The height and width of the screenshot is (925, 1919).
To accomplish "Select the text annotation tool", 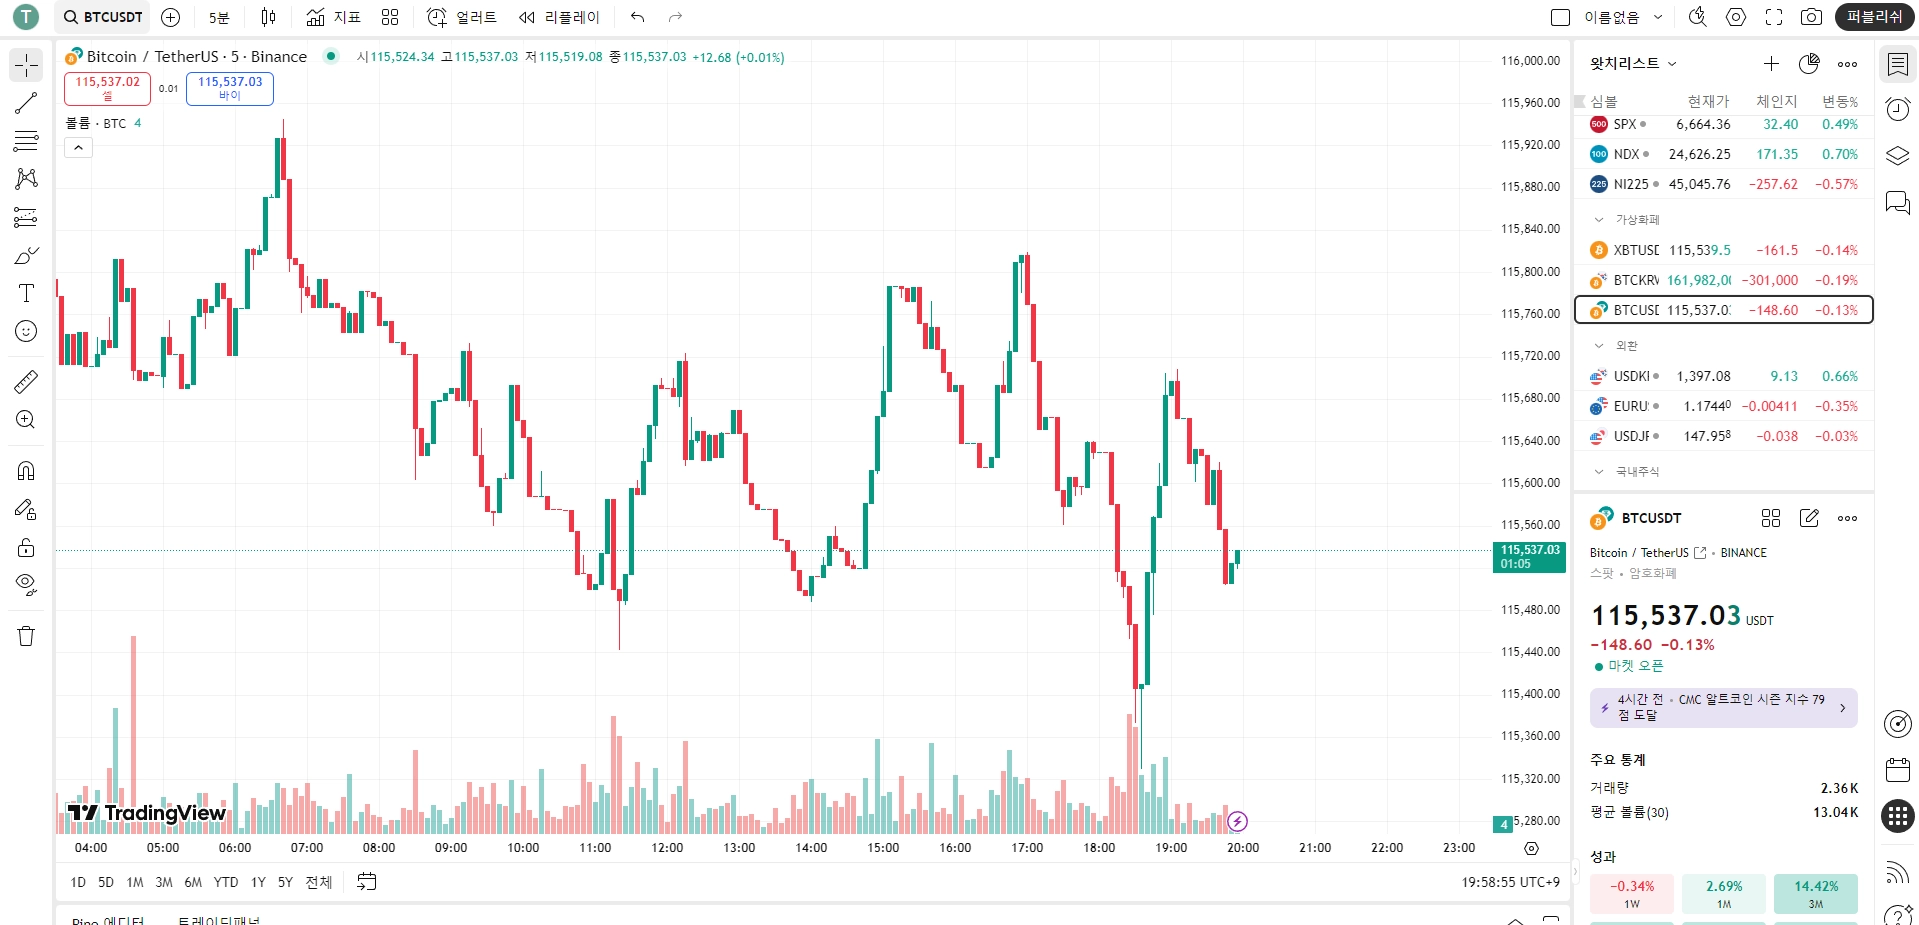I will (26, 293).
